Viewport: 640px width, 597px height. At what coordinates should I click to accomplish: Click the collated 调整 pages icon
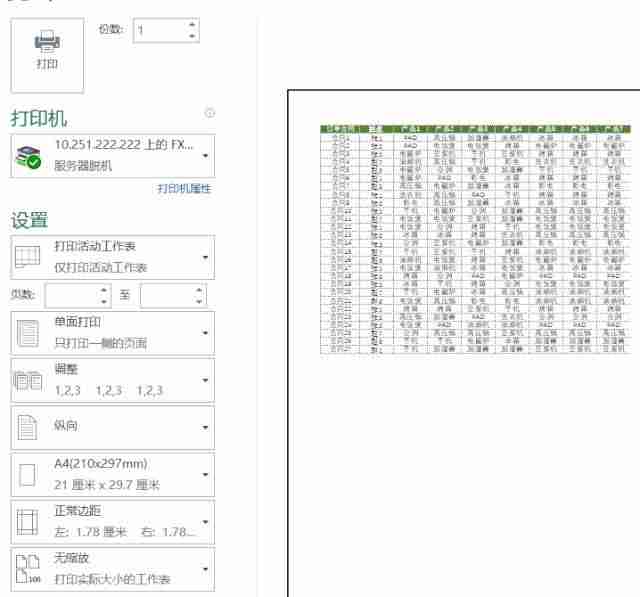[27, 380]
